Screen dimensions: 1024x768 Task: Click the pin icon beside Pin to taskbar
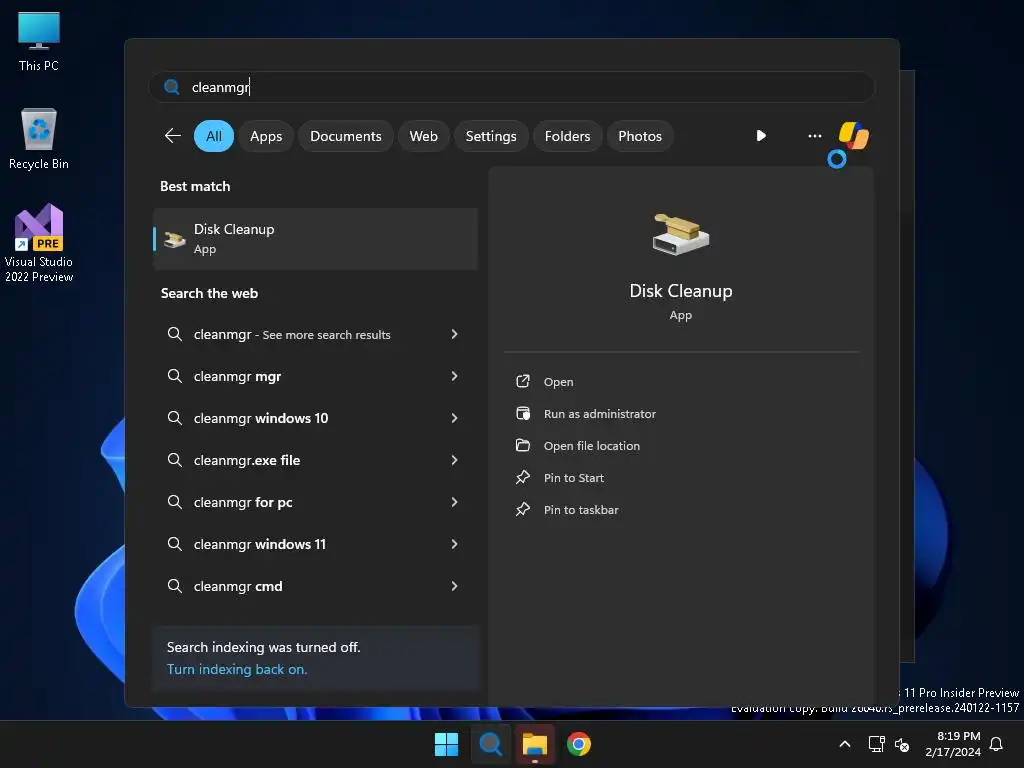pos(523,509)
